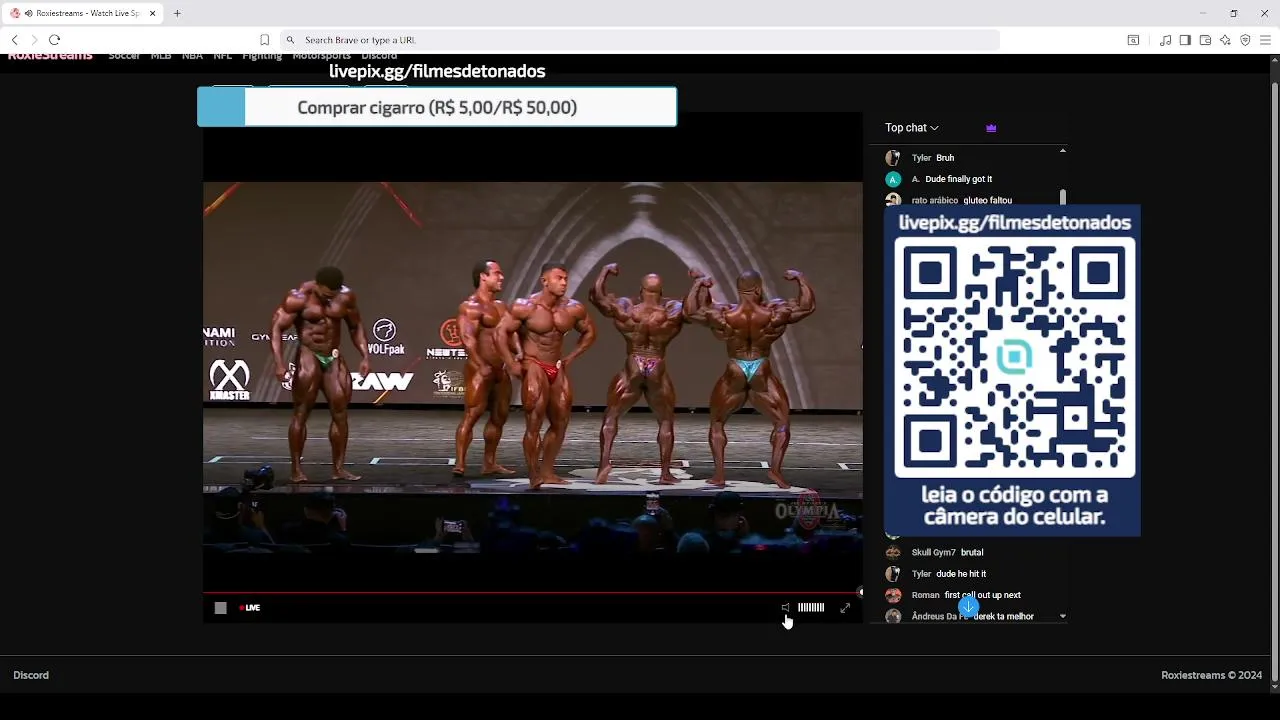Click the "first call out up next" message
The image size is (1280, 720).
click(983, 595)
